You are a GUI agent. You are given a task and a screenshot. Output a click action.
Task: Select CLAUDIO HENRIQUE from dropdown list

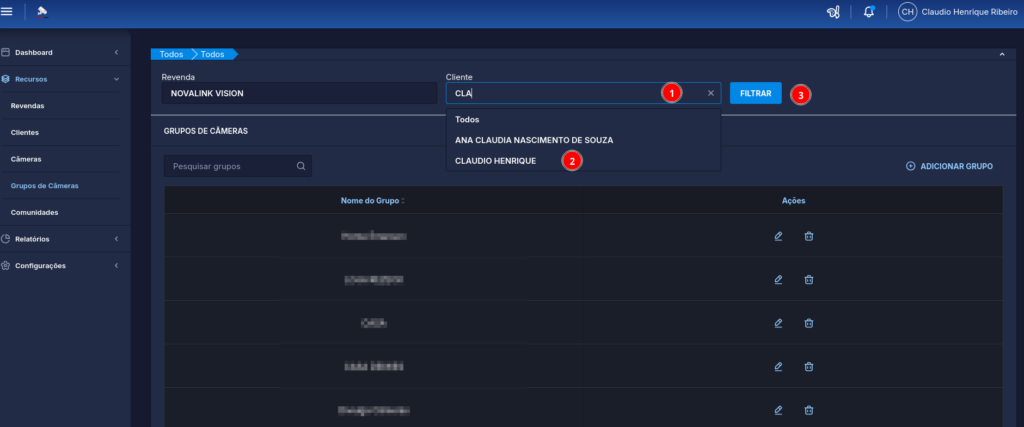[495, 160]
